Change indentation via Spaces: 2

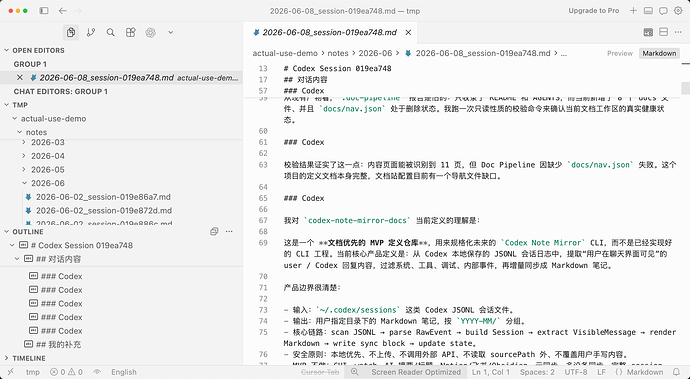537,372
